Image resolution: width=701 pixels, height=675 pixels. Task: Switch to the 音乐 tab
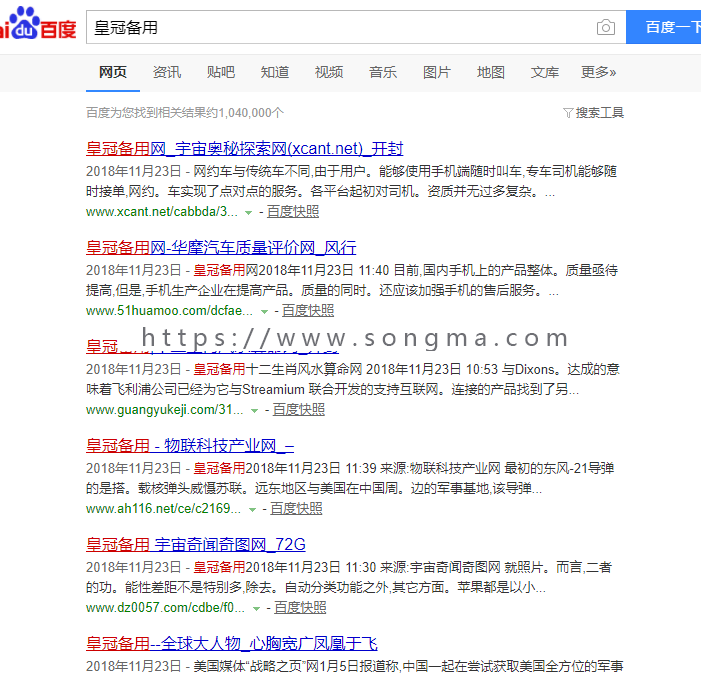coord(383,72)
